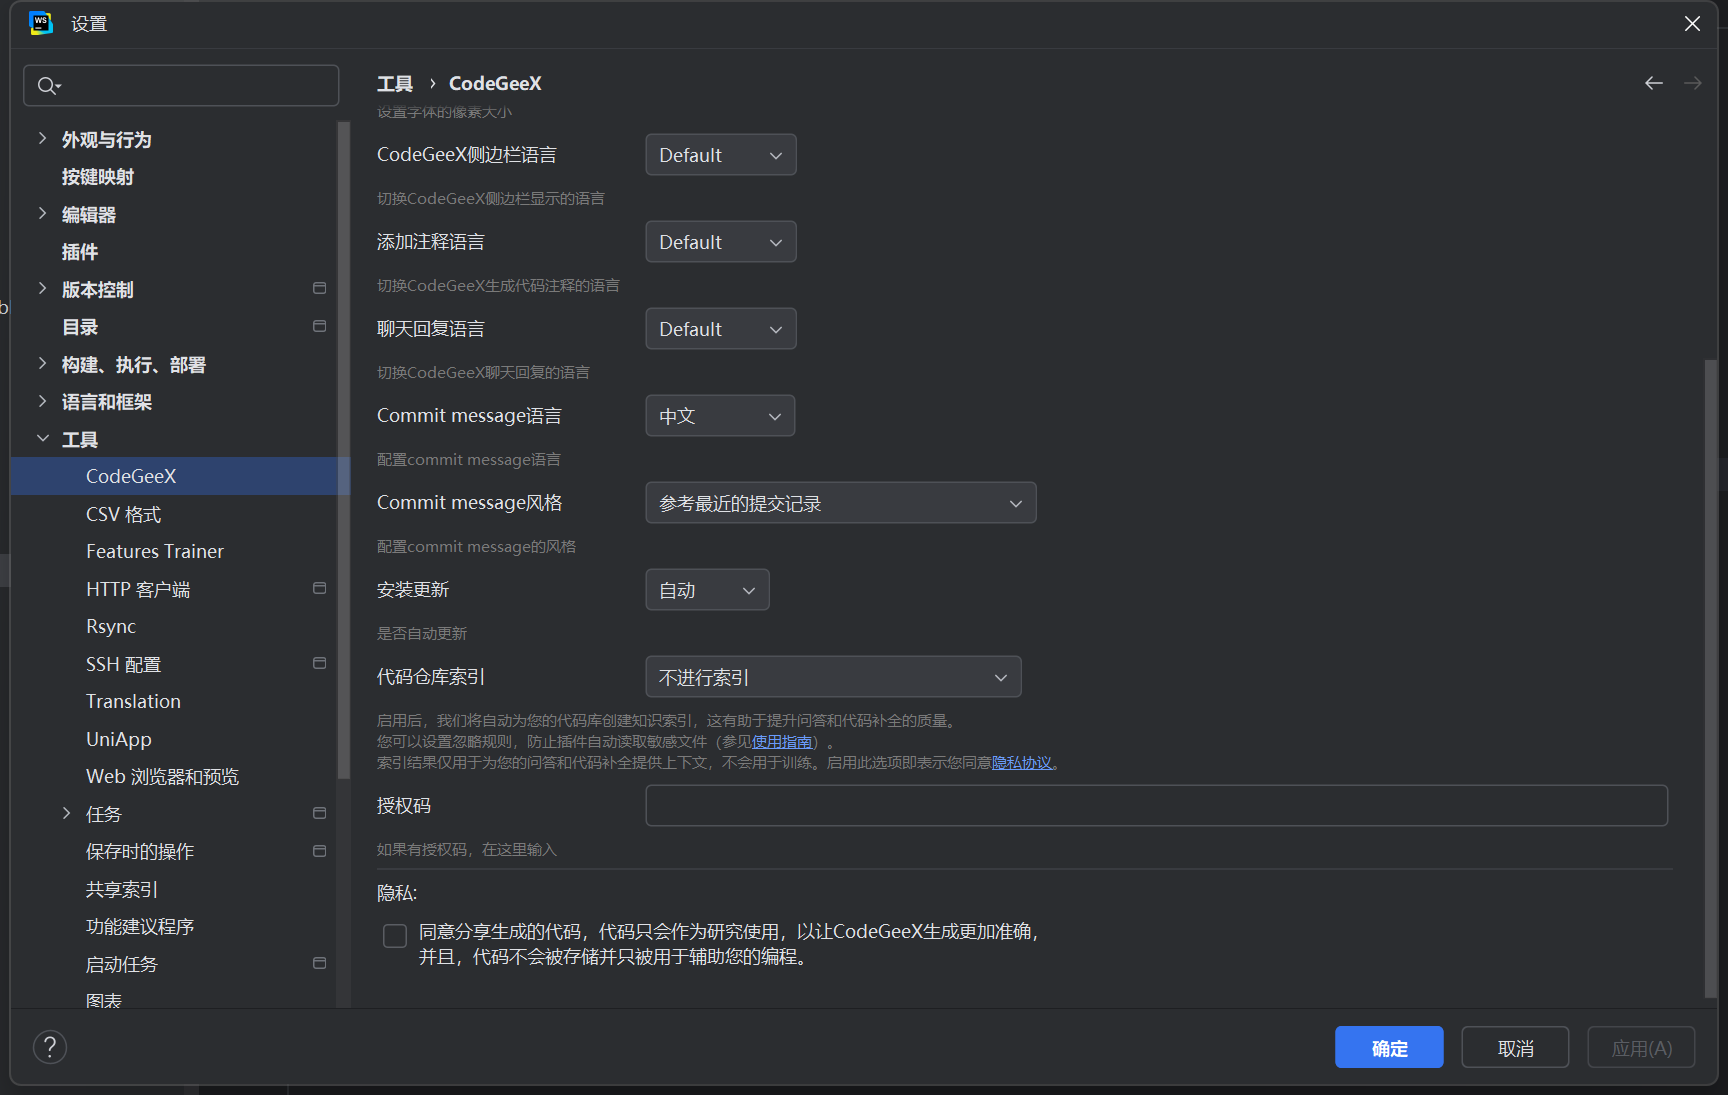Open the 代码仓库索引 dropdown
Image resolution: width=1728 pixels, height=1095 pixels.
point(834,677)
